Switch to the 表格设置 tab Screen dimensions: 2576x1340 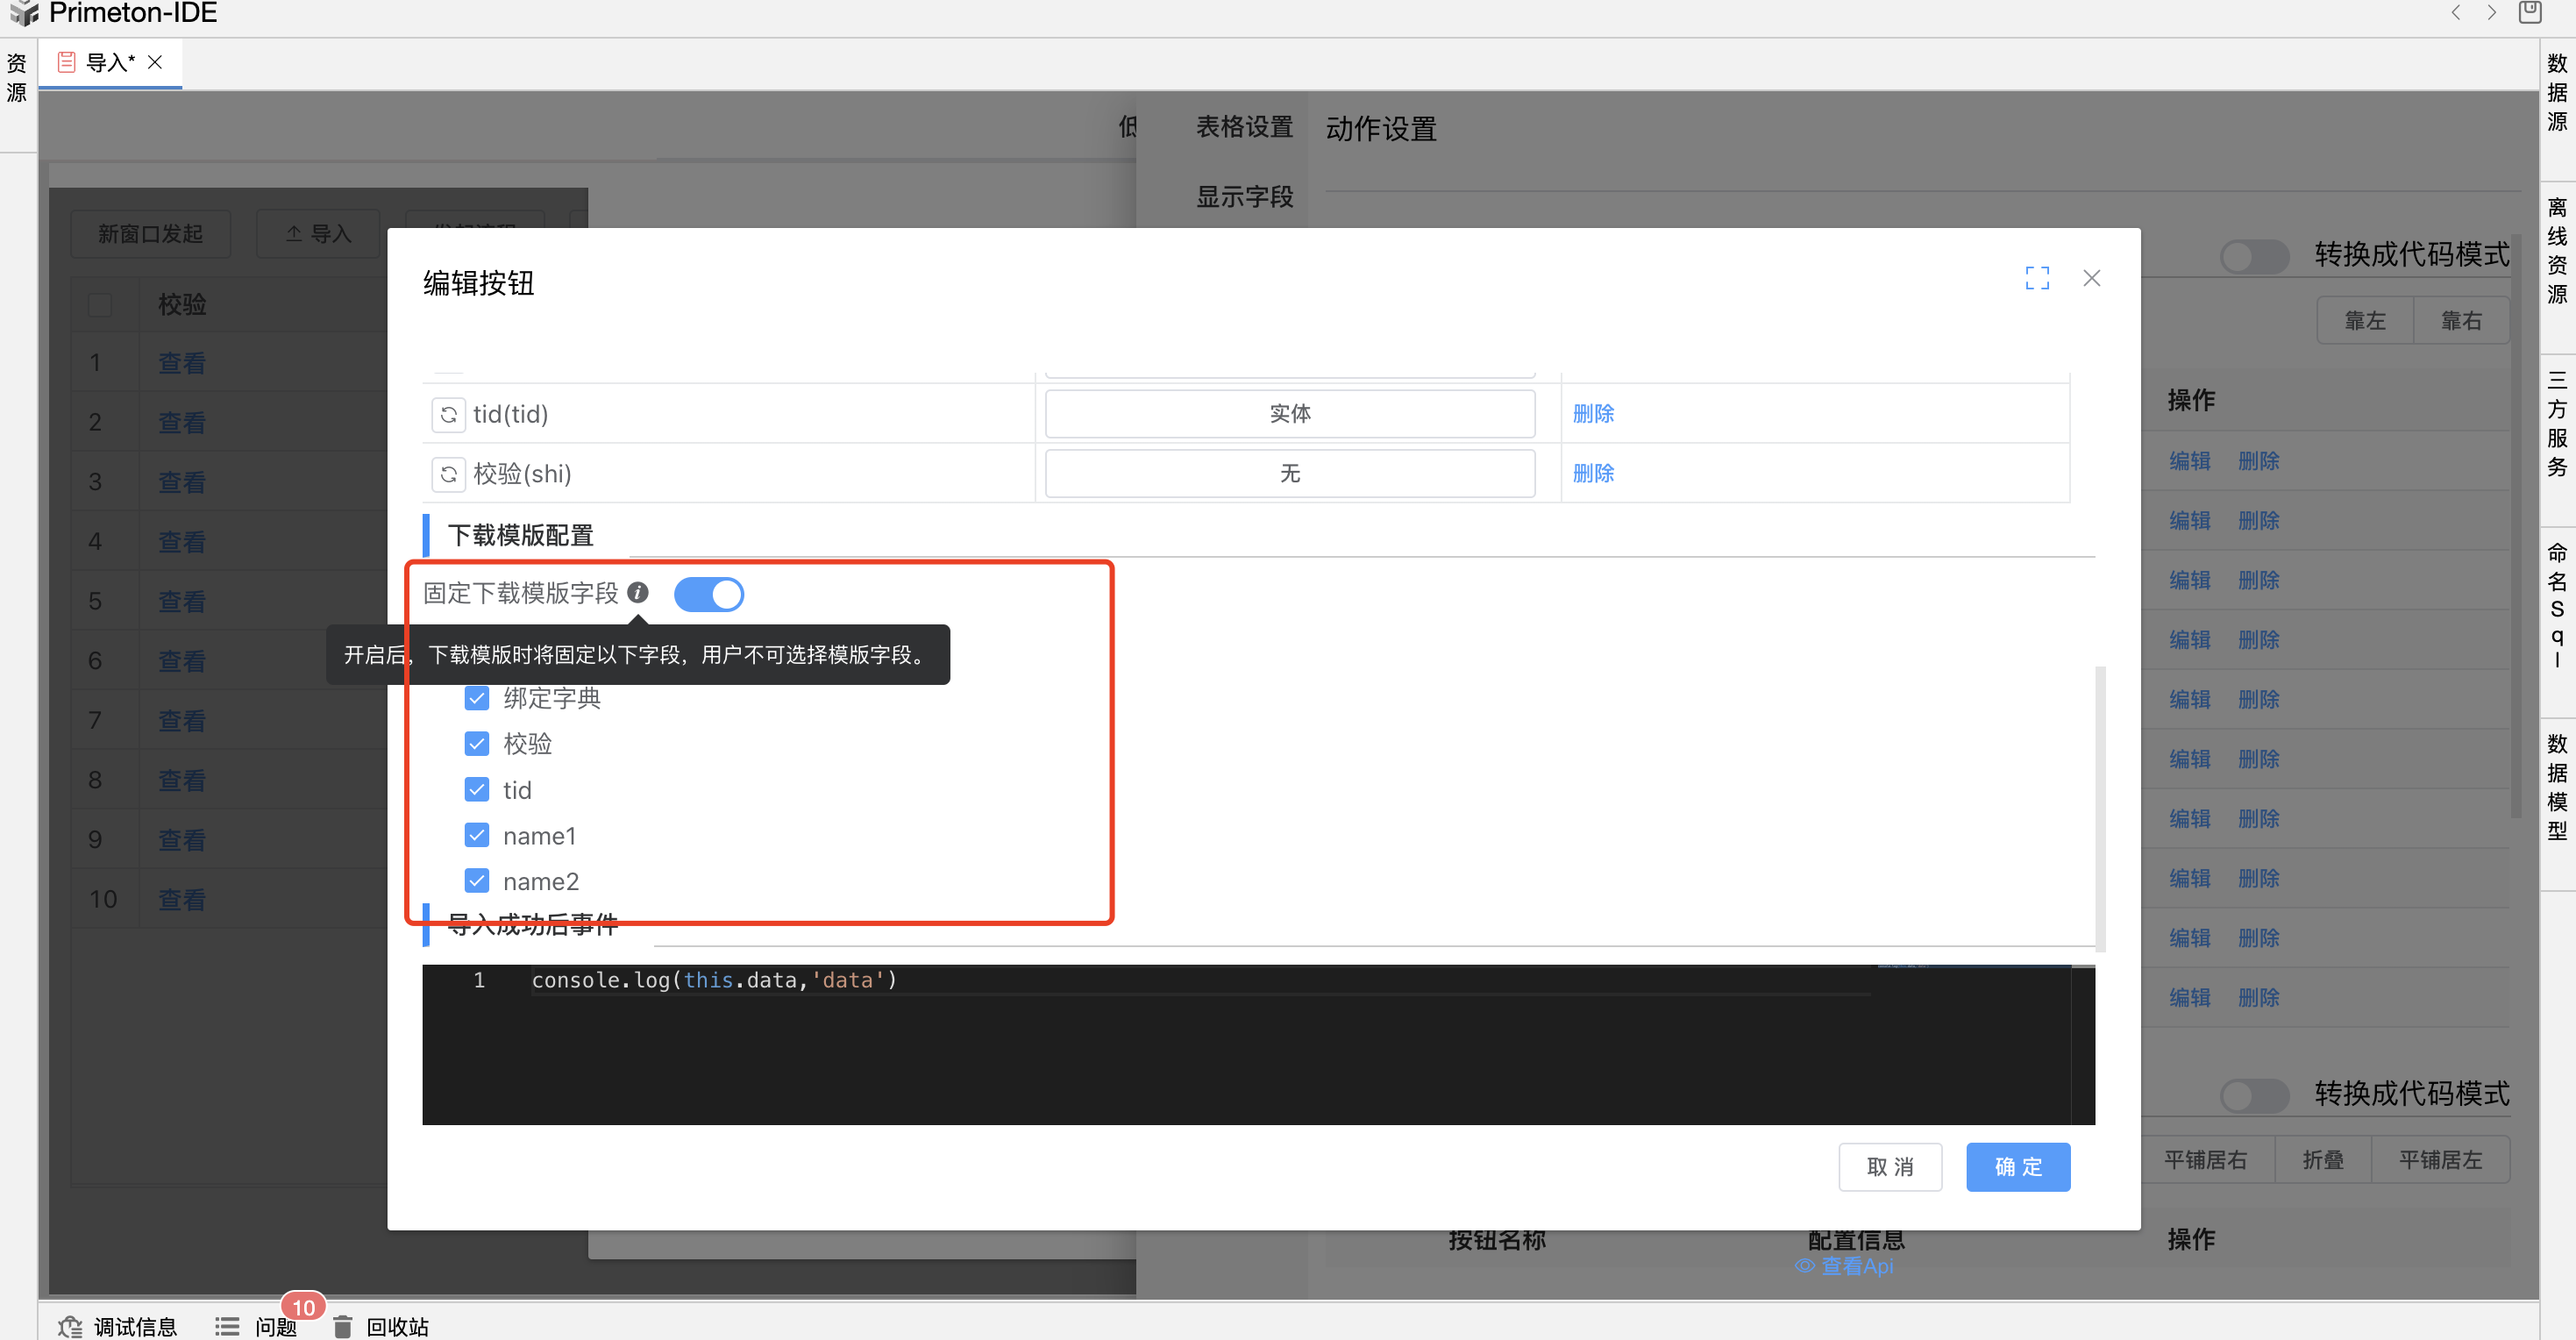pos(1244,127)
